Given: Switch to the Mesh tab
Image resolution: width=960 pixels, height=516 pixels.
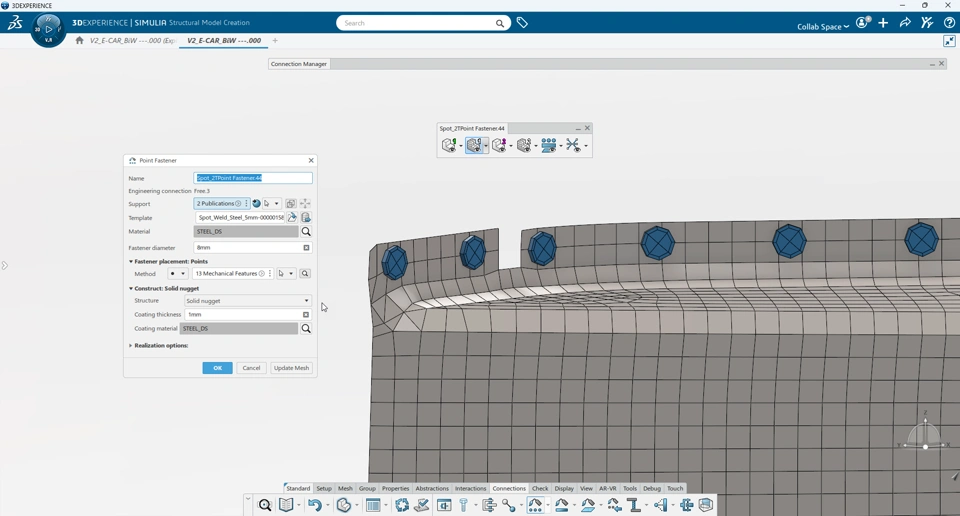Looking at the screenshot, I should (345, 489).
